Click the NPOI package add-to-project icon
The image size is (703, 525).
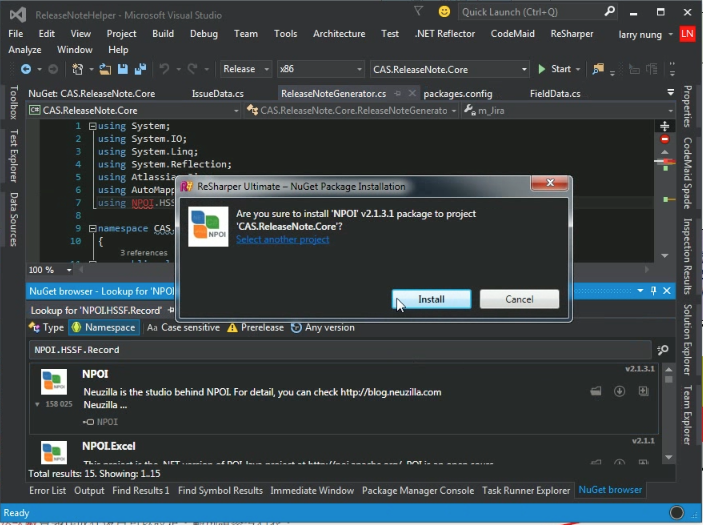click(643, 391)
